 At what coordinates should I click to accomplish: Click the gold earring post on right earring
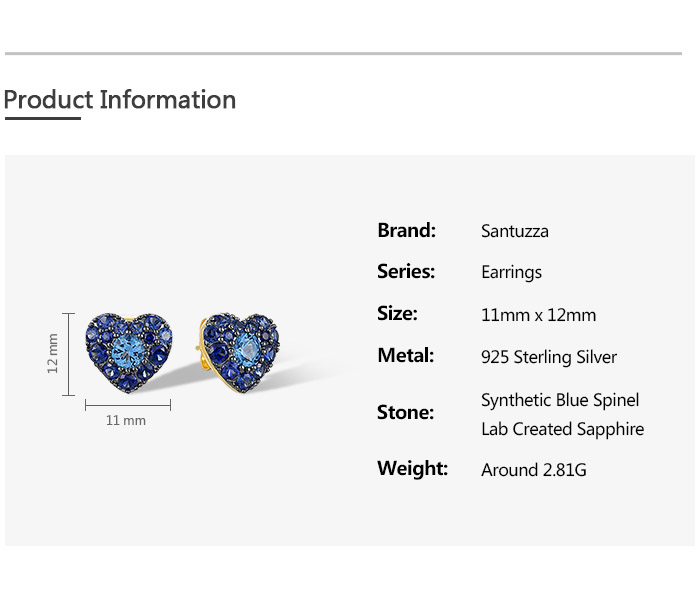202,347
